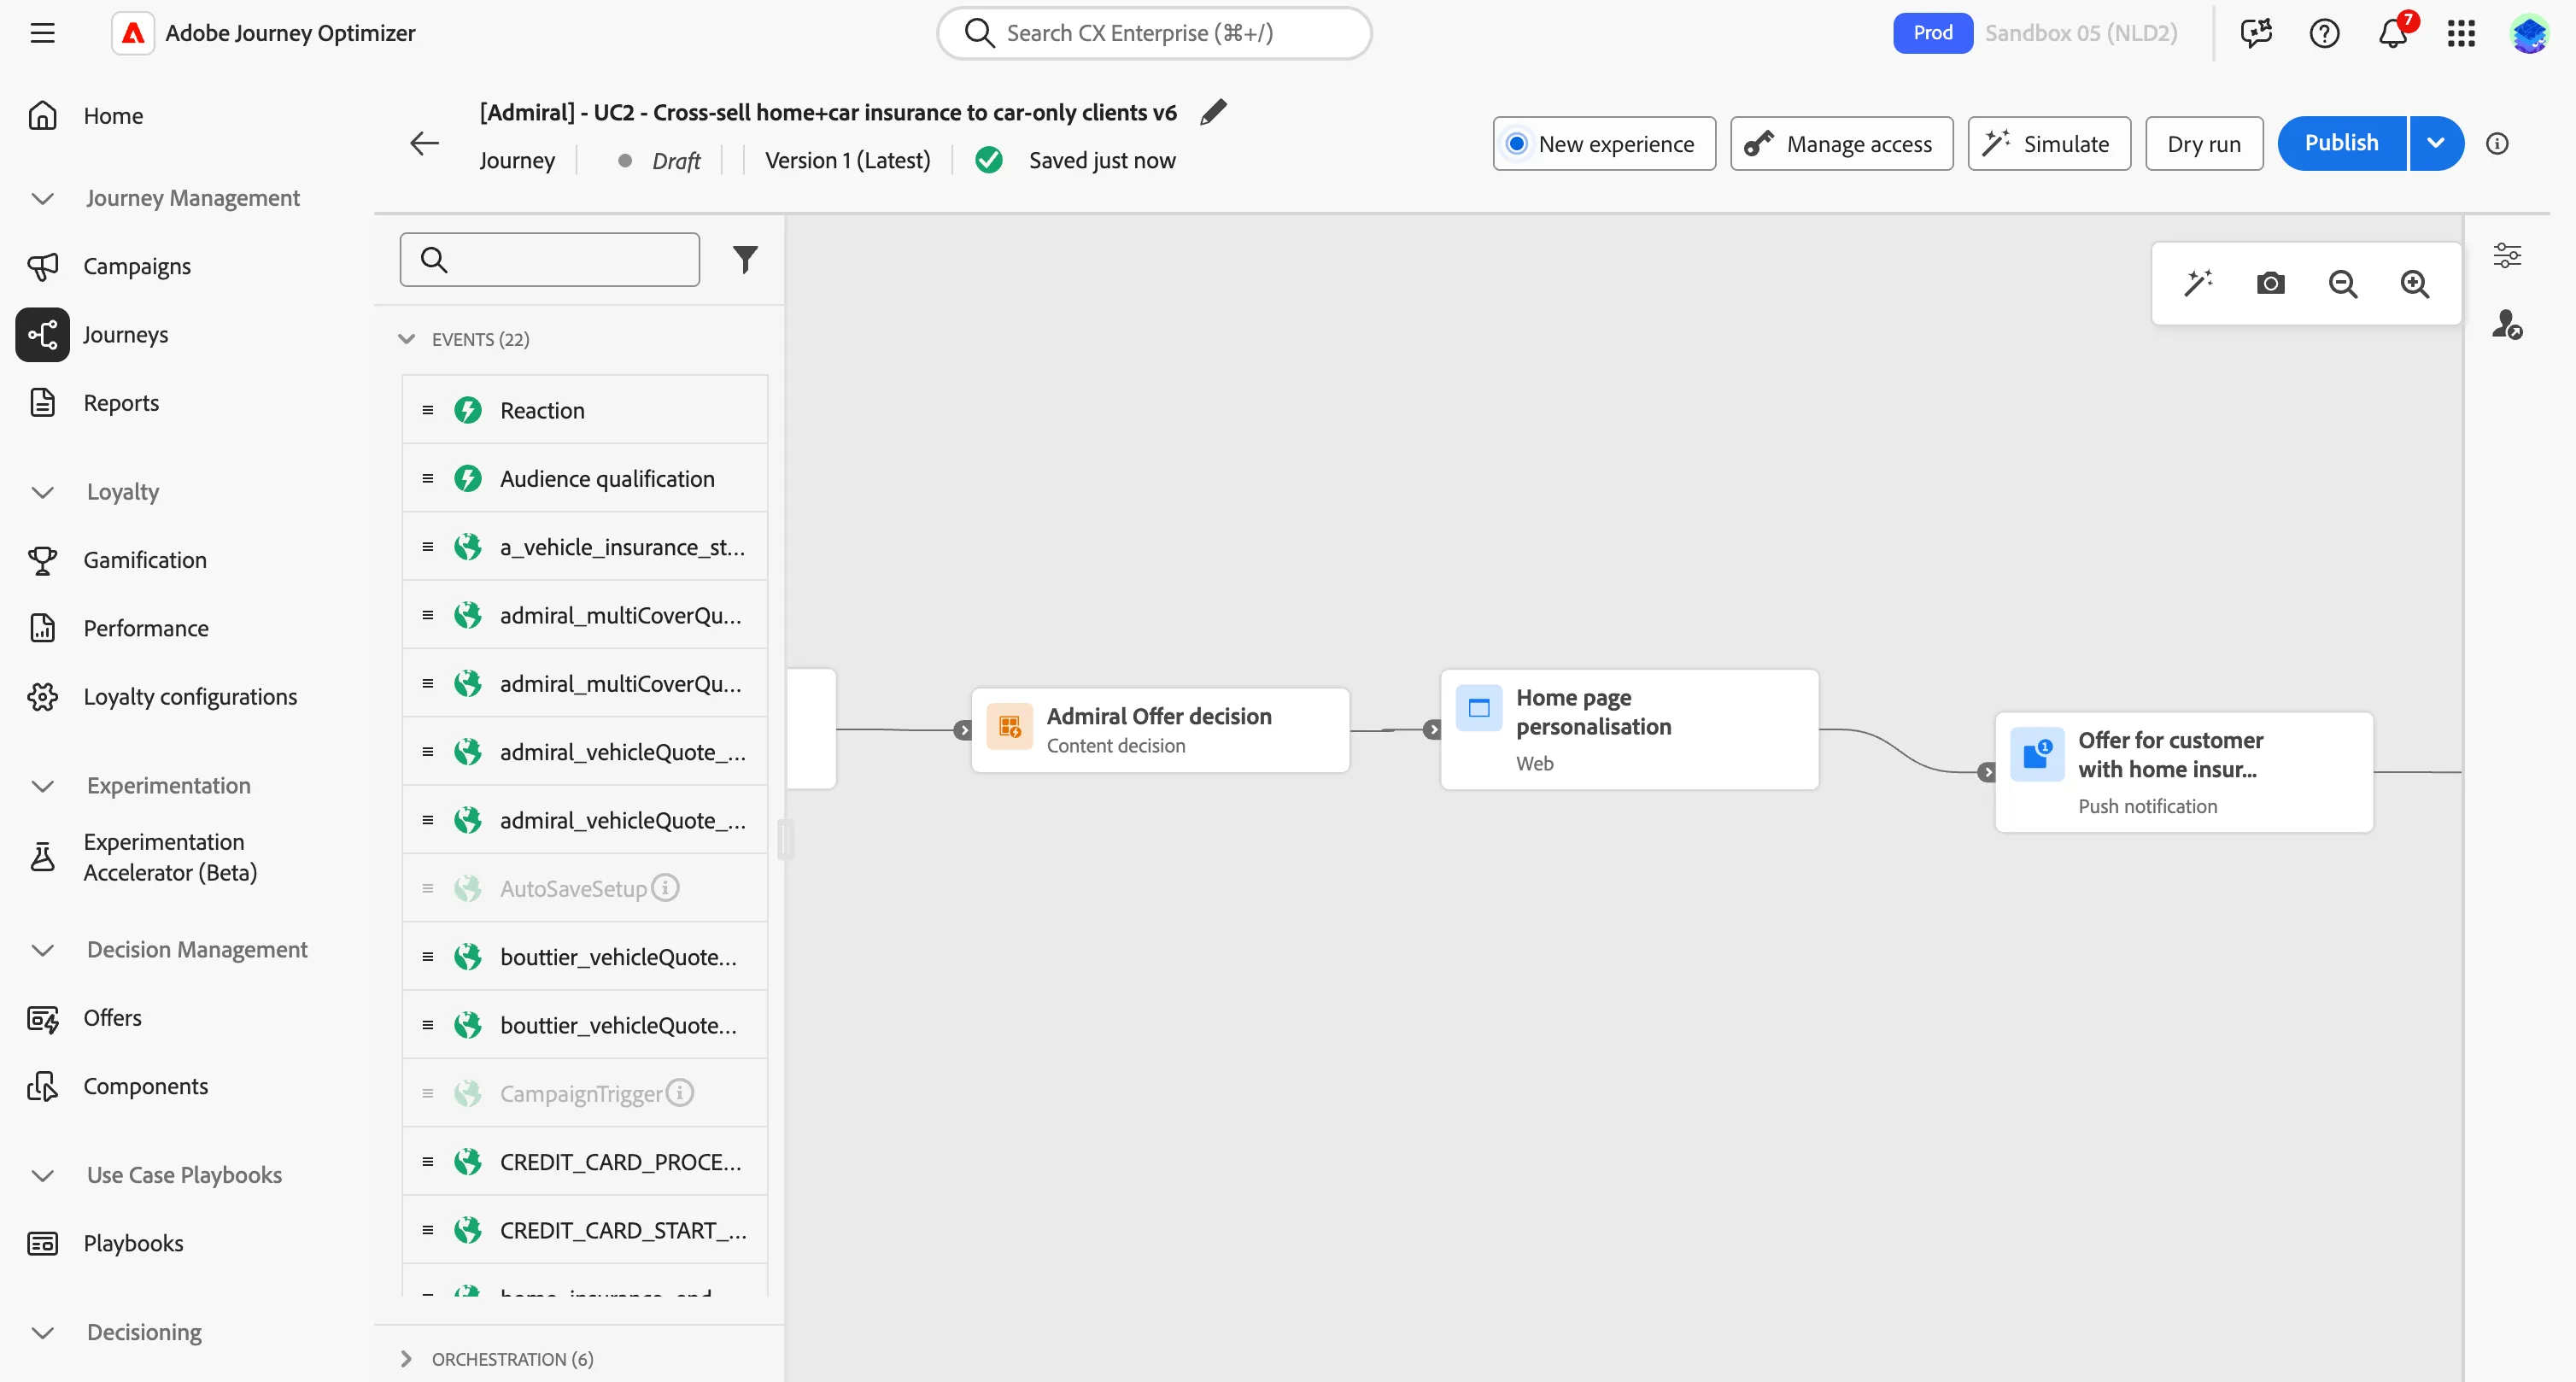Expand the ORCHESTRATION (6) section
Viewport: 2576px width, 1382px height.
click(x=406, y=1358)
